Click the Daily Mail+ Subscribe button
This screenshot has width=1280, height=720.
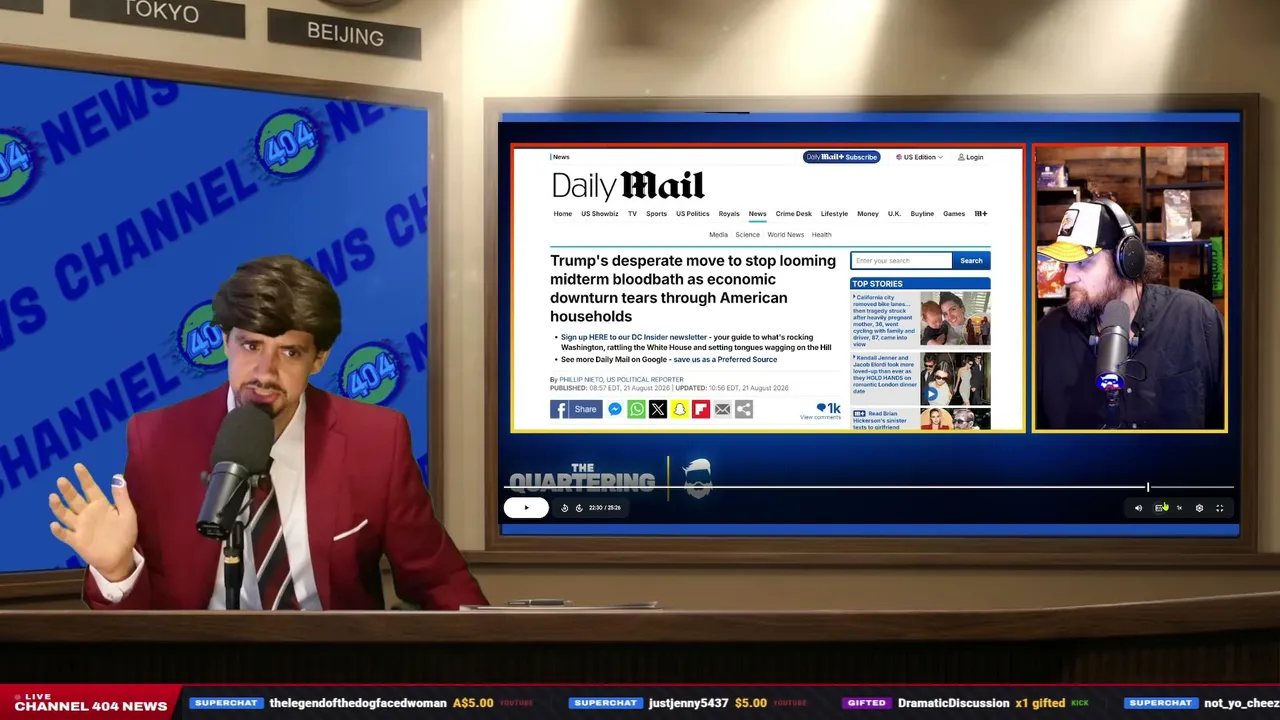pyautogui.click(x=841, y=157)
